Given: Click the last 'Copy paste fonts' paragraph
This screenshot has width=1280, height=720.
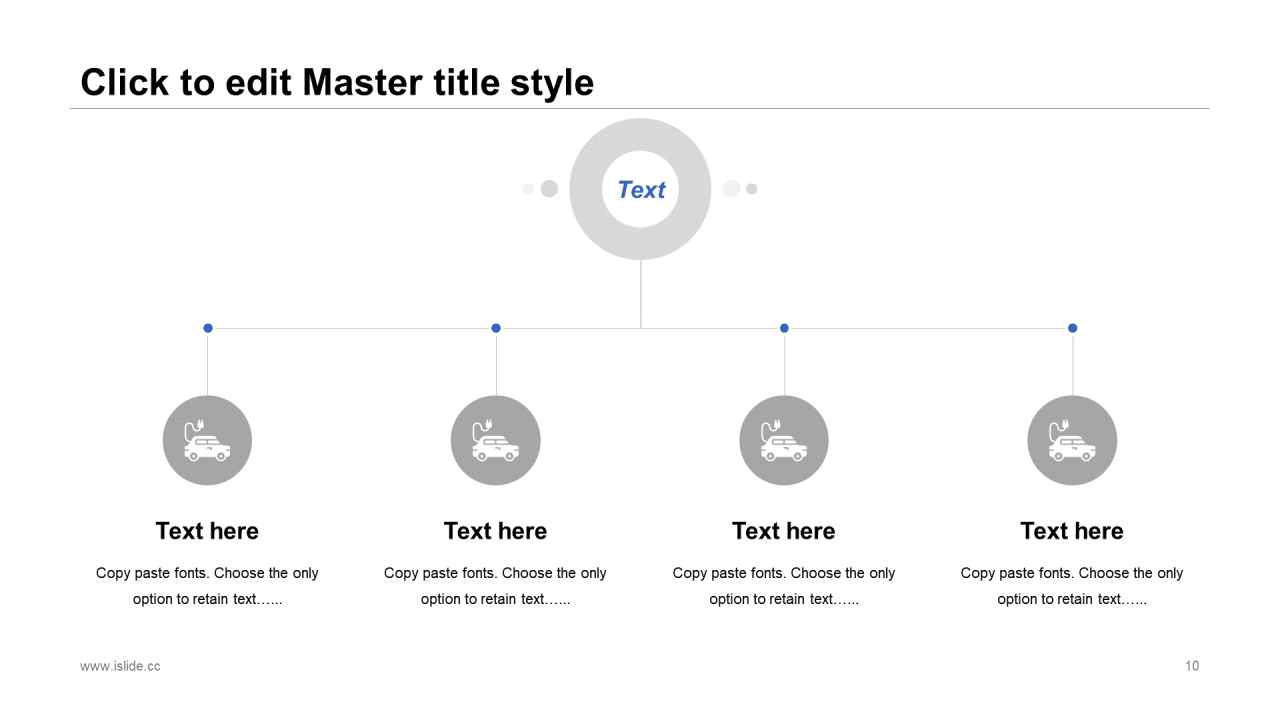Looking at the screenshot, I should [1072, 586].
